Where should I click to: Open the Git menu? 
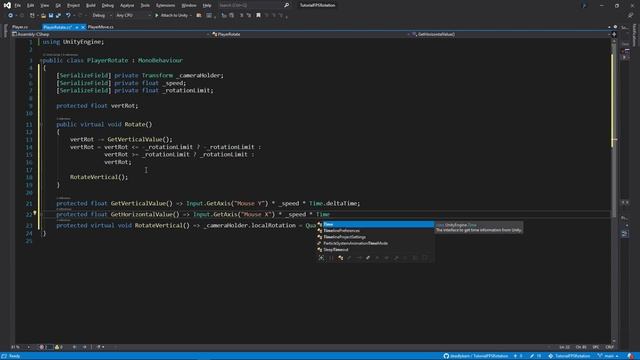[58, 5]
